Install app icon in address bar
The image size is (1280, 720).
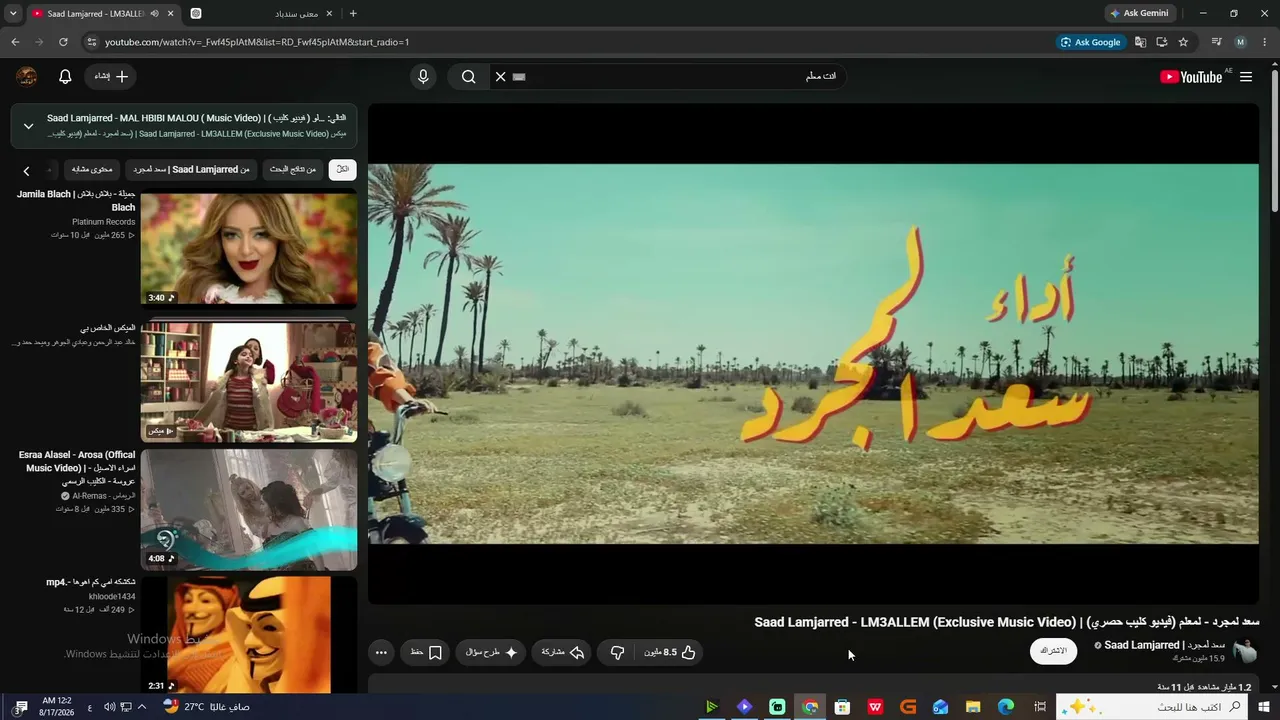(1162, 42)
